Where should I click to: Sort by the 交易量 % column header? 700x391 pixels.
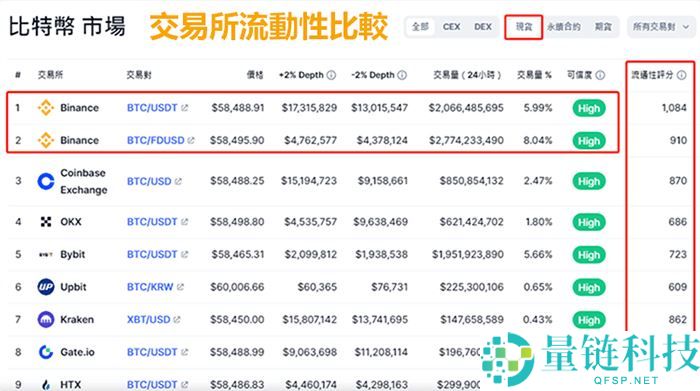[534, 75]
